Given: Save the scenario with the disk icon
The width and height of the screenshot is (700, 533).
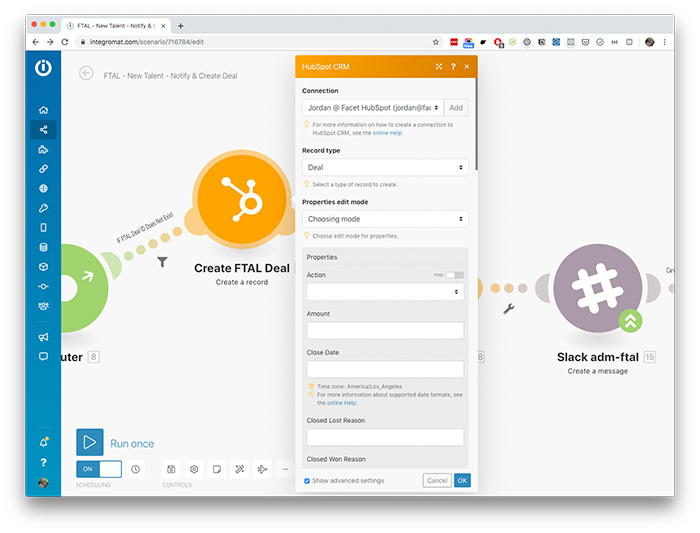Looking at the screenshot, I should click(171, 469).
